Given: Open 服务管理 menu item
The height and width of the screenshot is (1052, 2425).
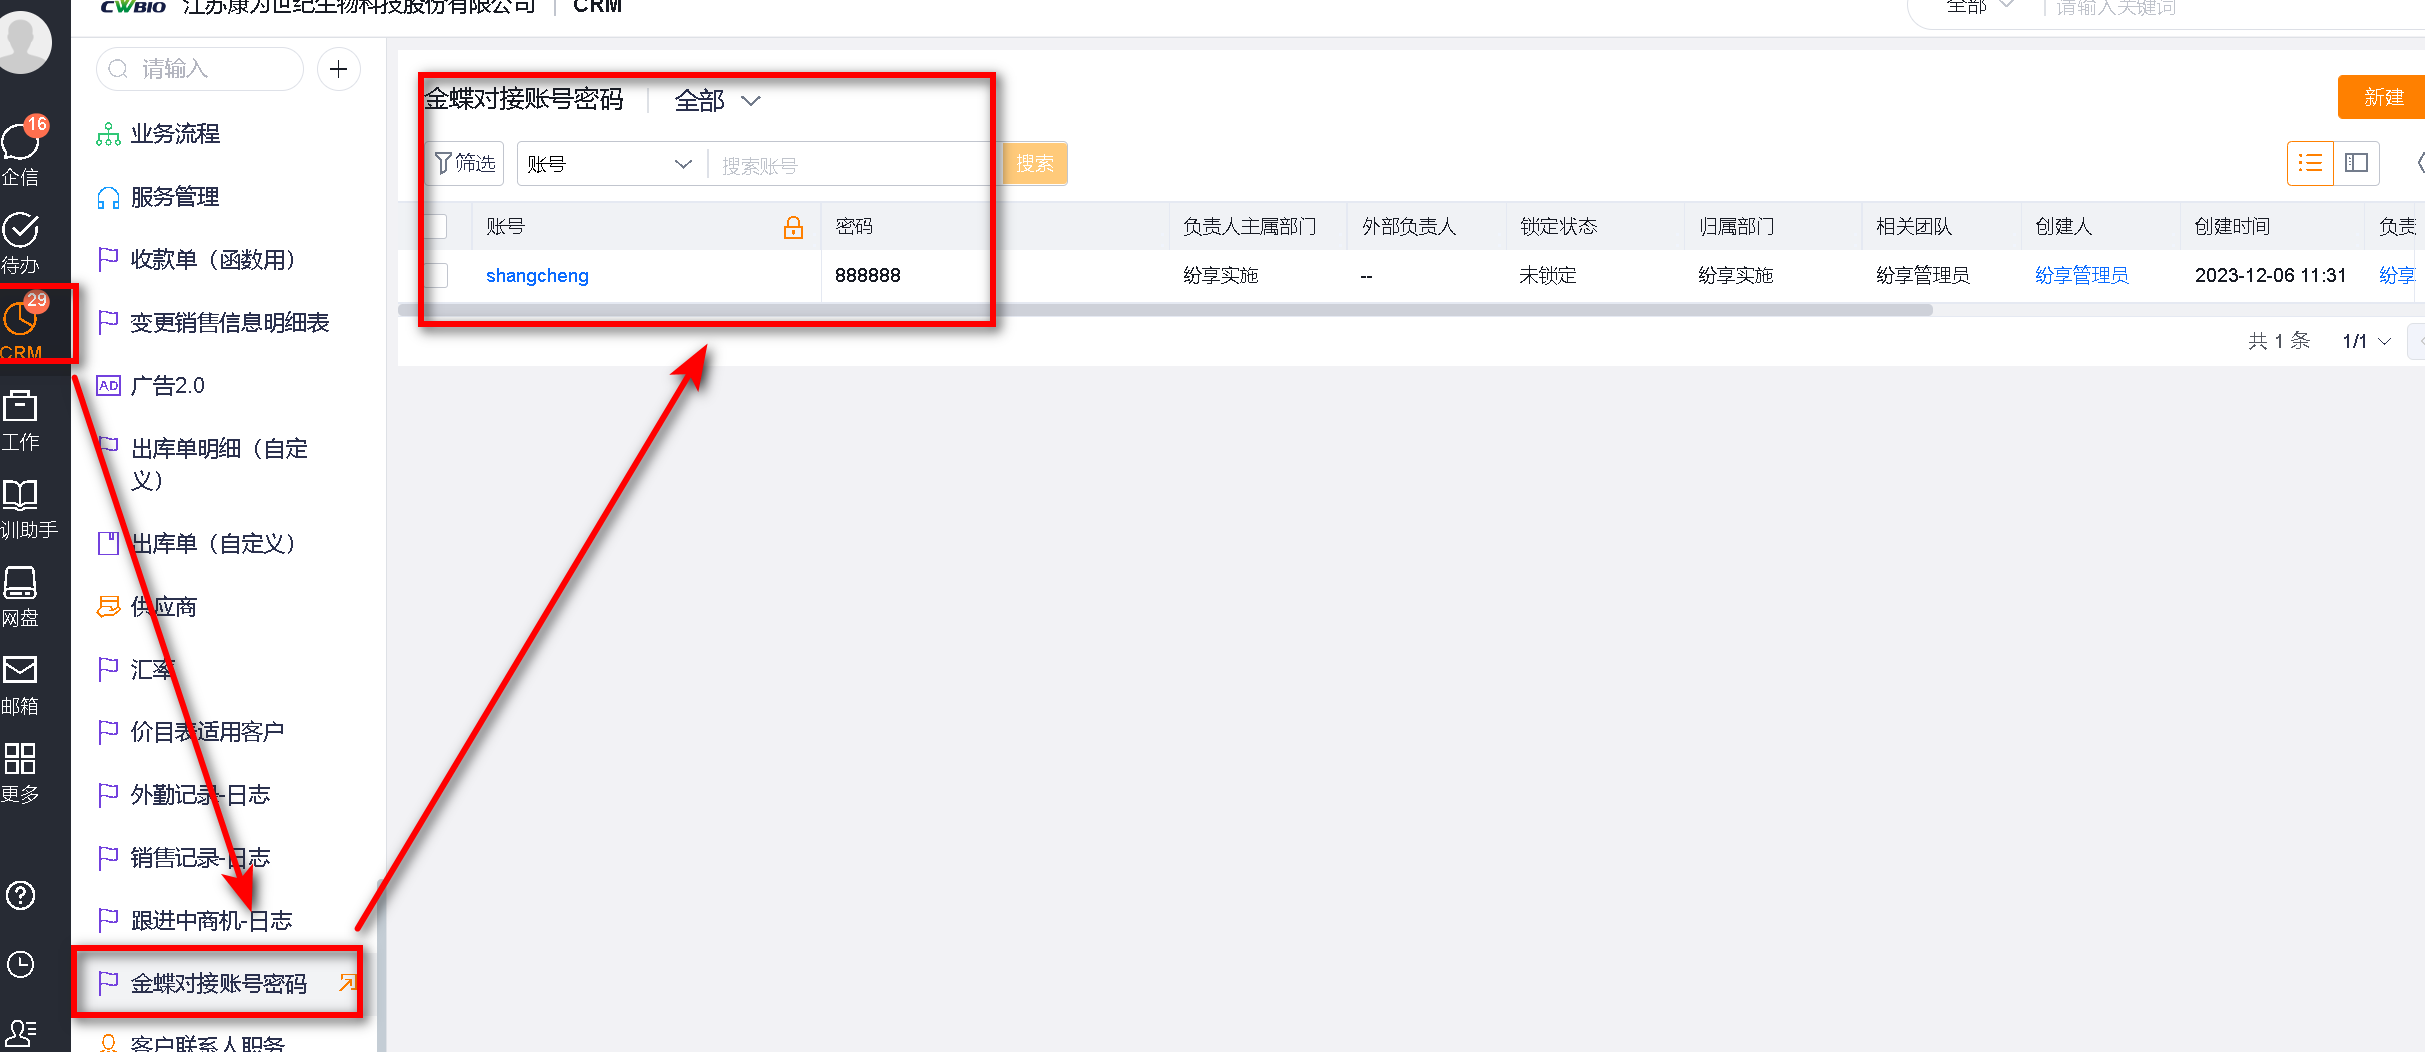Looking at the screenshot, I should point(175,197).
